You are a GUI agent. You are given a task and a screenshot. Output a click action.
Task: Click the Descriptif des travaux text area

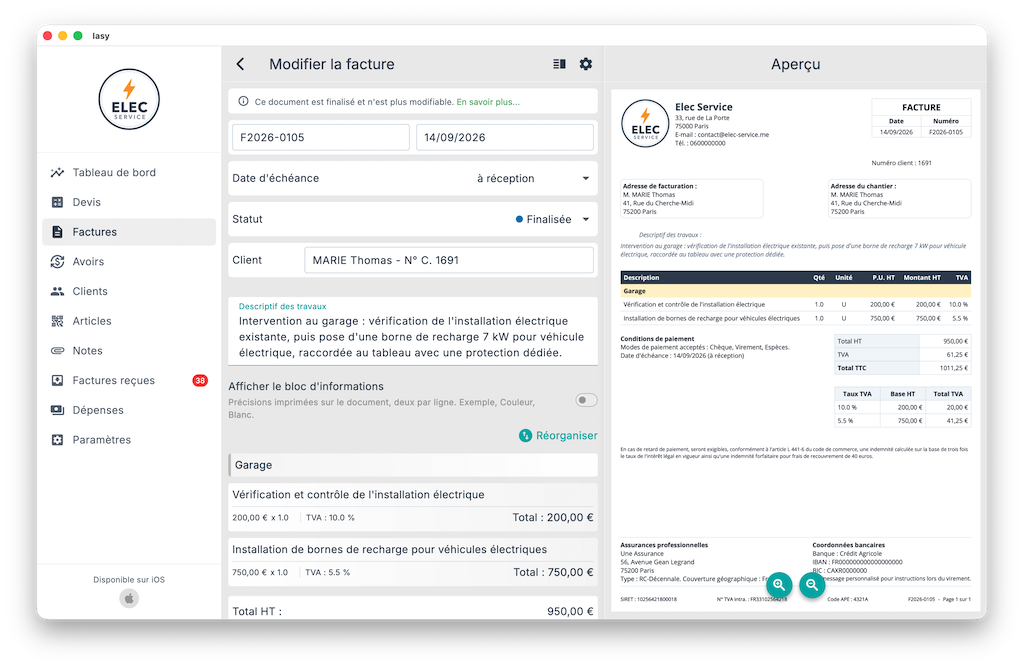[x=413, y=331]
